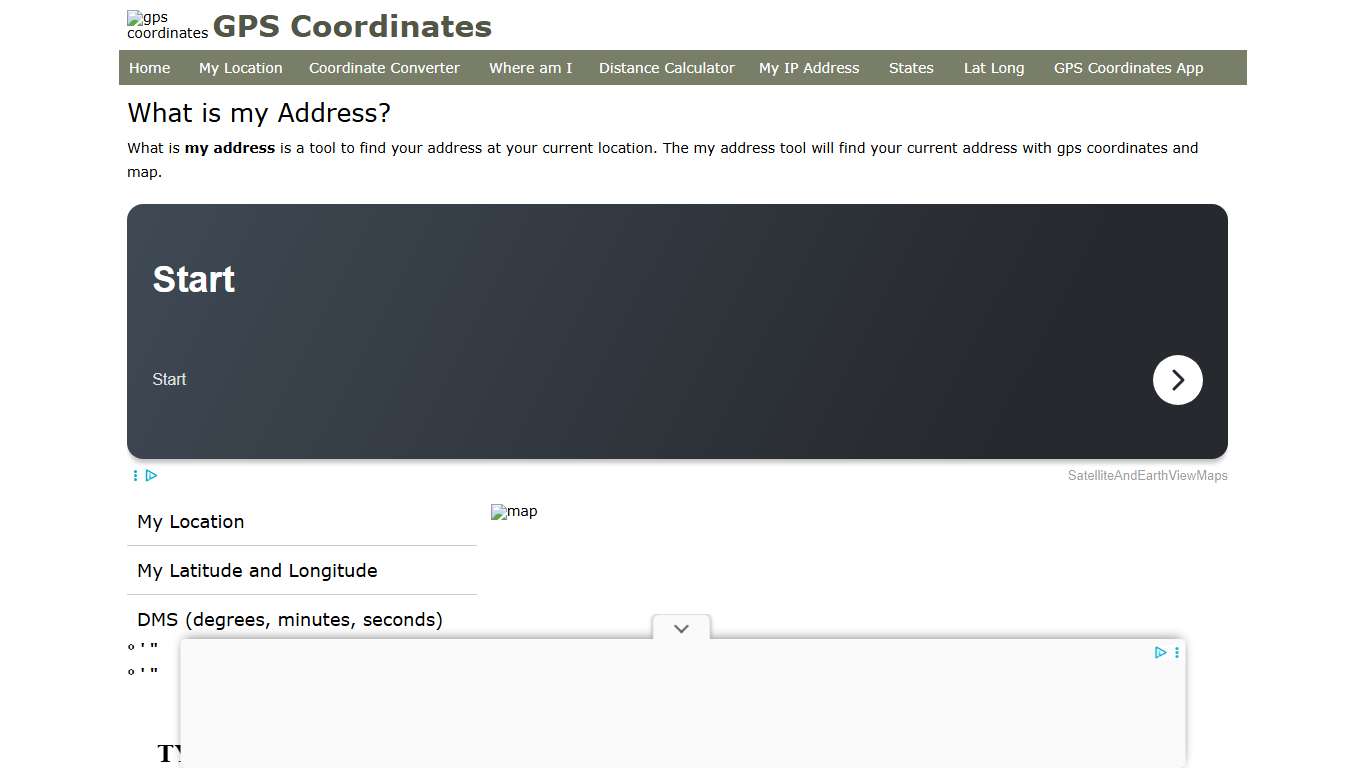1366x768 pixels.
Task: Collapse the bottom ad using chevron tab
Action: click(x=681, y=629)
